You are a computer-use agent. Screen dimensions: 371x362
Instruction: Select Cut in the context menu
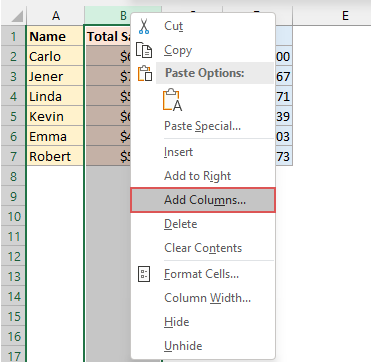[x=203, y=26]
